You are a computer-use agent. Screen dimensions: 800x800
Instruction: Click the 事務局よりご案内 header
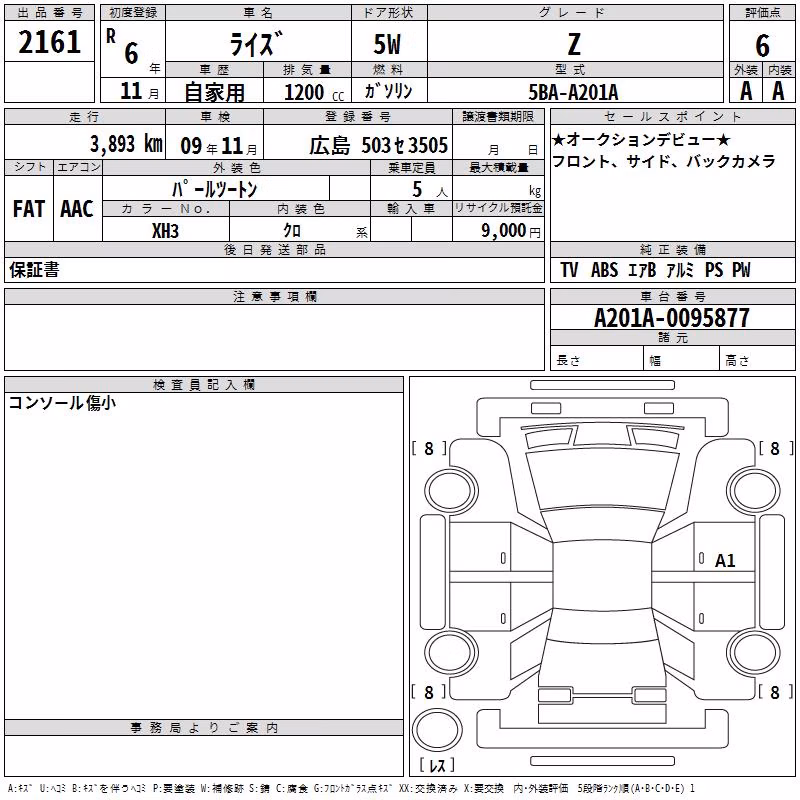point(204,728)
